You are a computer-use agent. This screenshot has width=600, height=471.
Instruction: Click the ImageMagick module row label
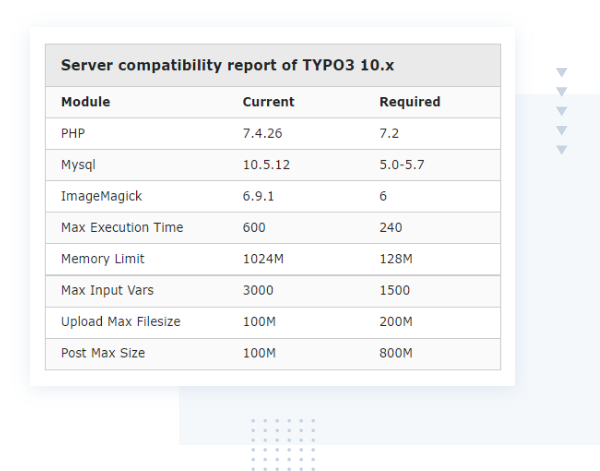[x=103, y=196]
